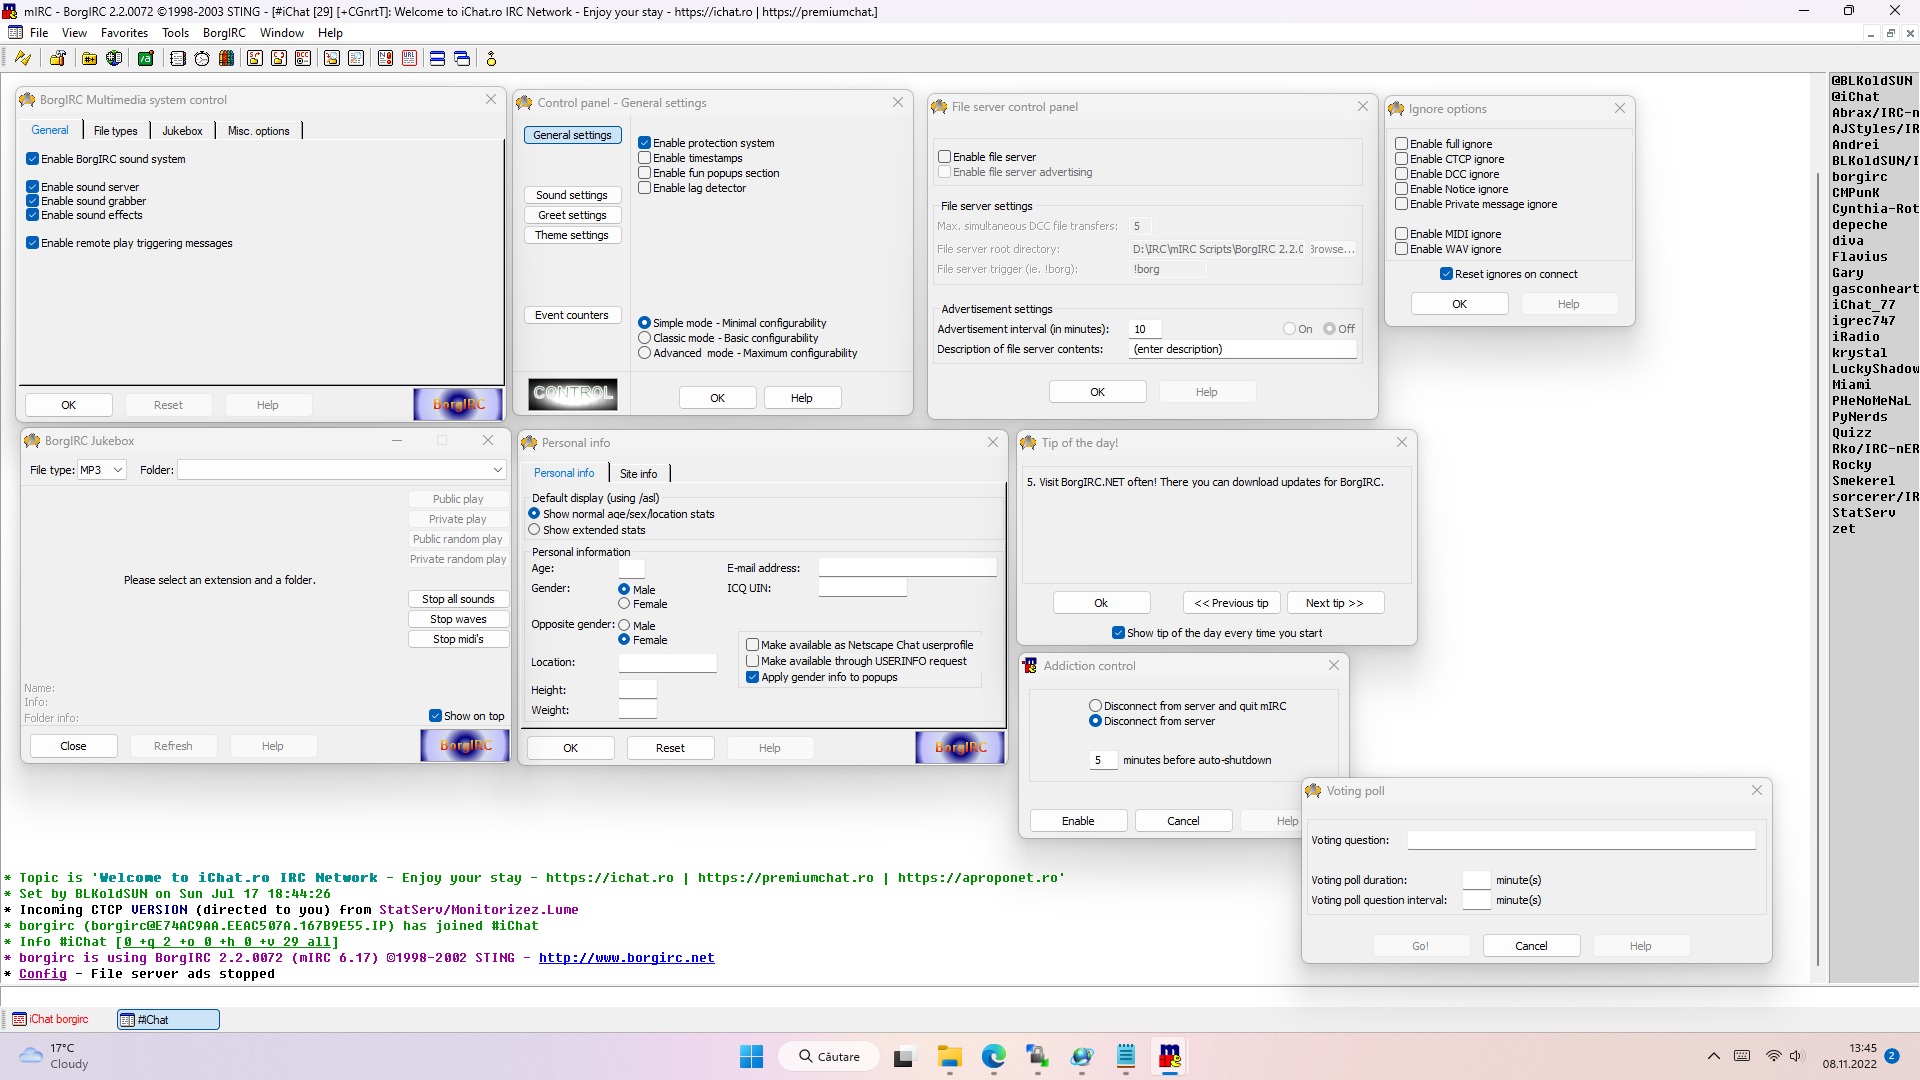Click Next tip >> button

[x=1334, y=603]
